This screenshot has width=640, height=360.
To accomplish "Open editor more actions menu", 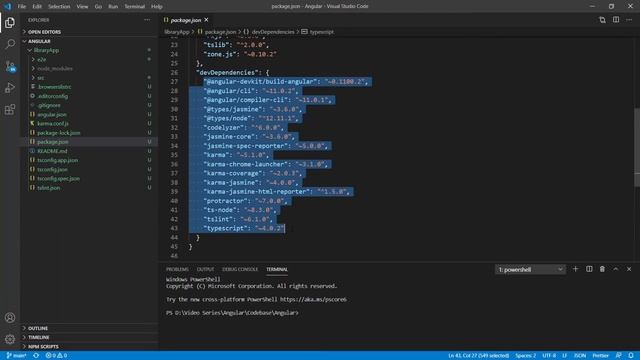I will [x=629, y=20].
